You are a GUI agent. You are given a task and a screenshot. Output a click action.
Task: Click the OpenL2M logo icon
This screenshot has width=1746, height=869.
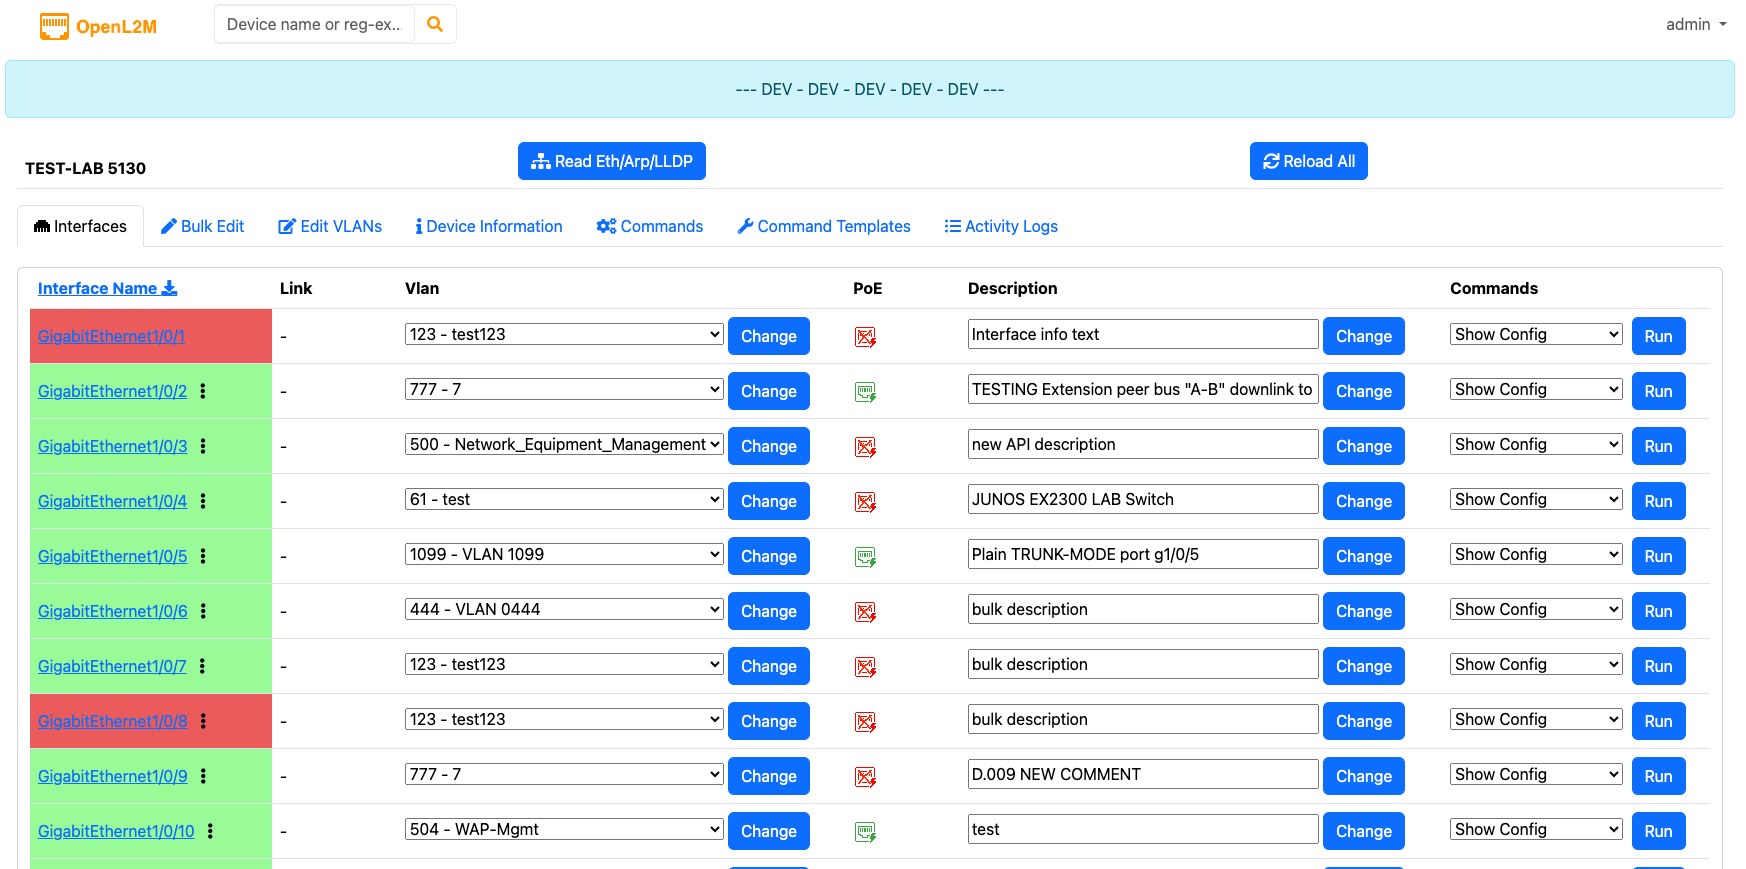[x=54, y=26]
